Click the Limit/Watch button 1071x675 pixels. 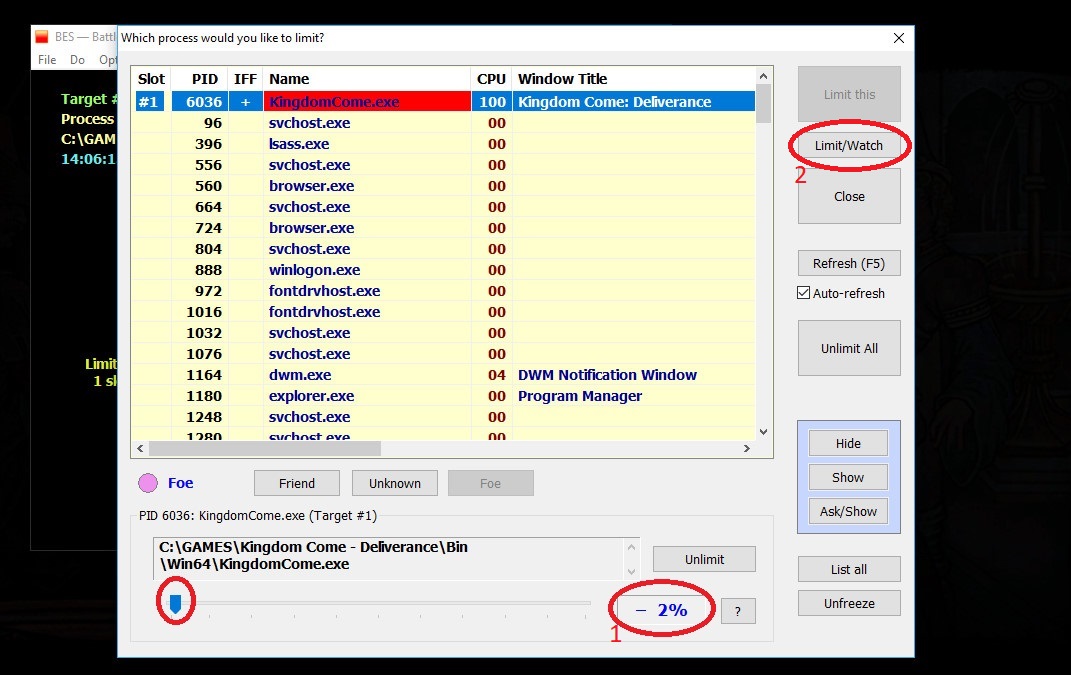848,146
